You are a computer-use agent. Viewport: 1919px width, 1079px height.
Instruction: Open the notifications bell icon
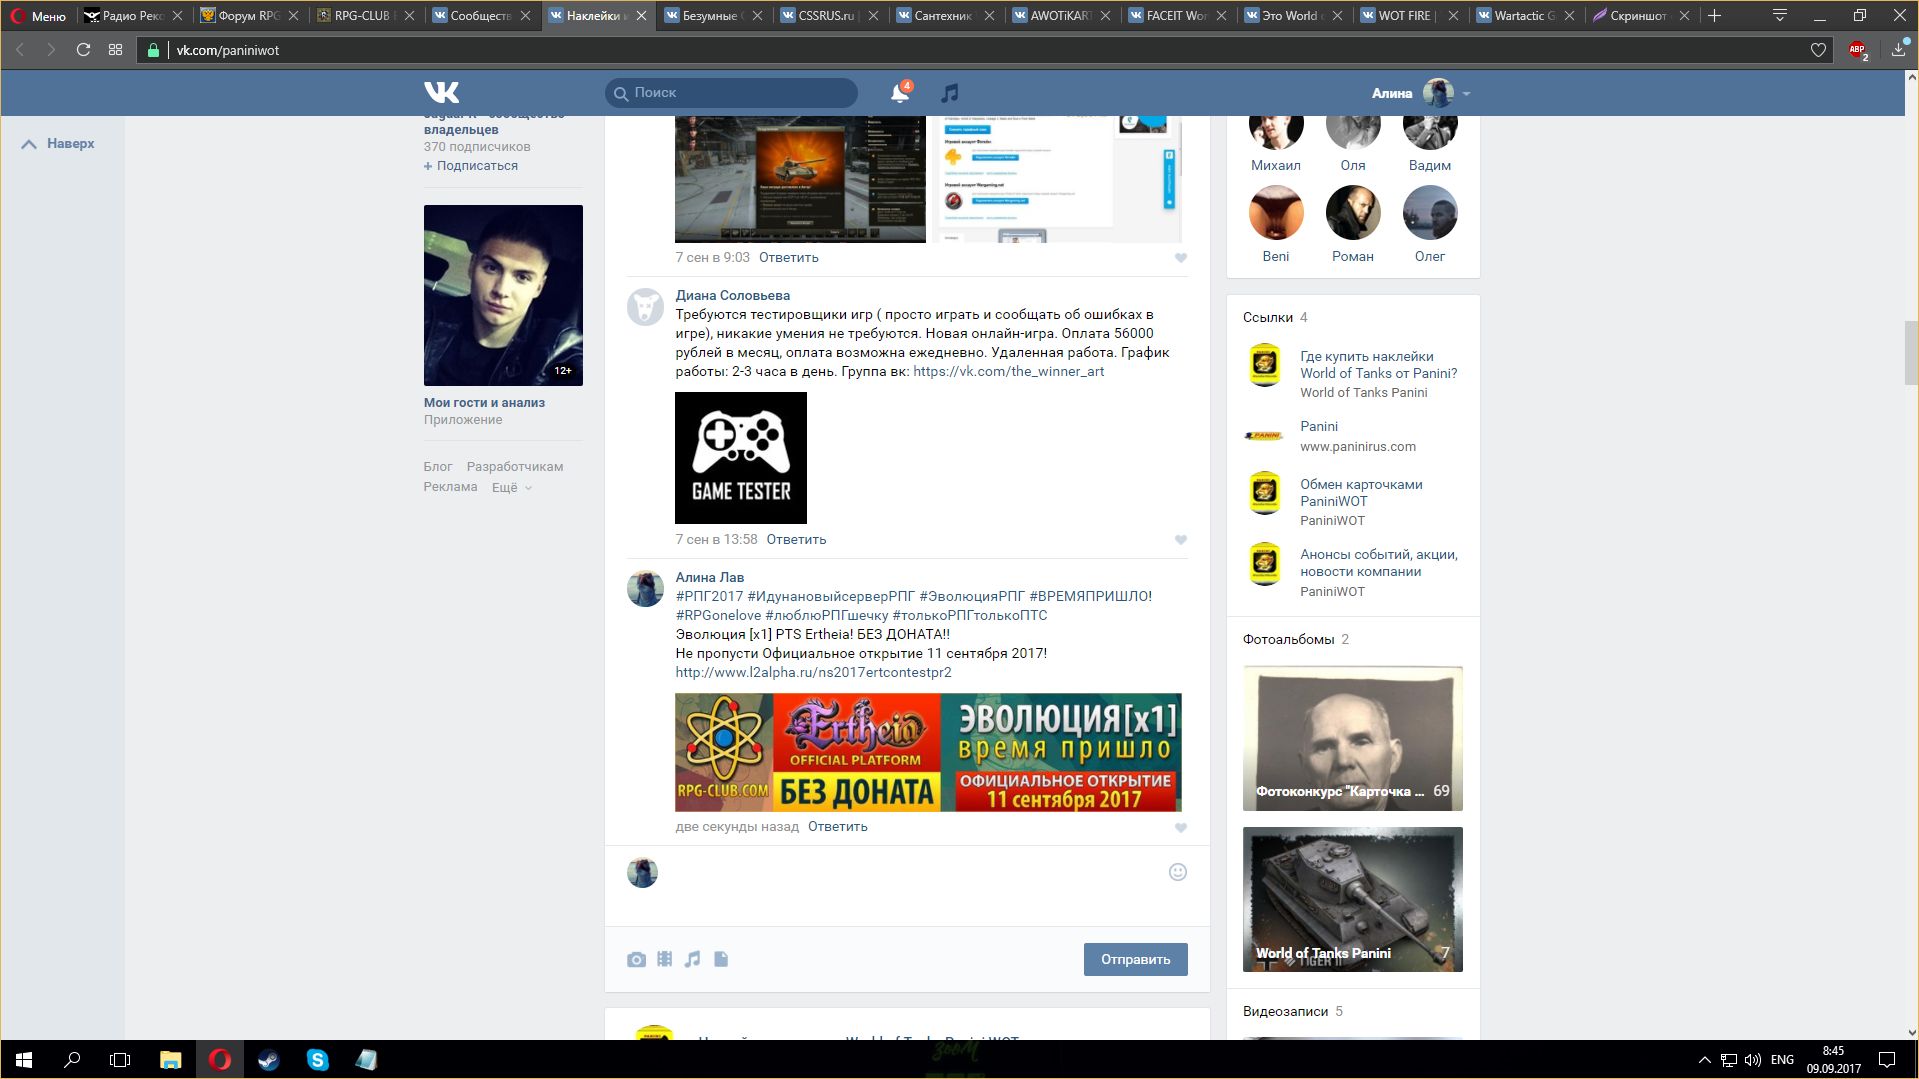pyautogui.click(x=900, y=92)
